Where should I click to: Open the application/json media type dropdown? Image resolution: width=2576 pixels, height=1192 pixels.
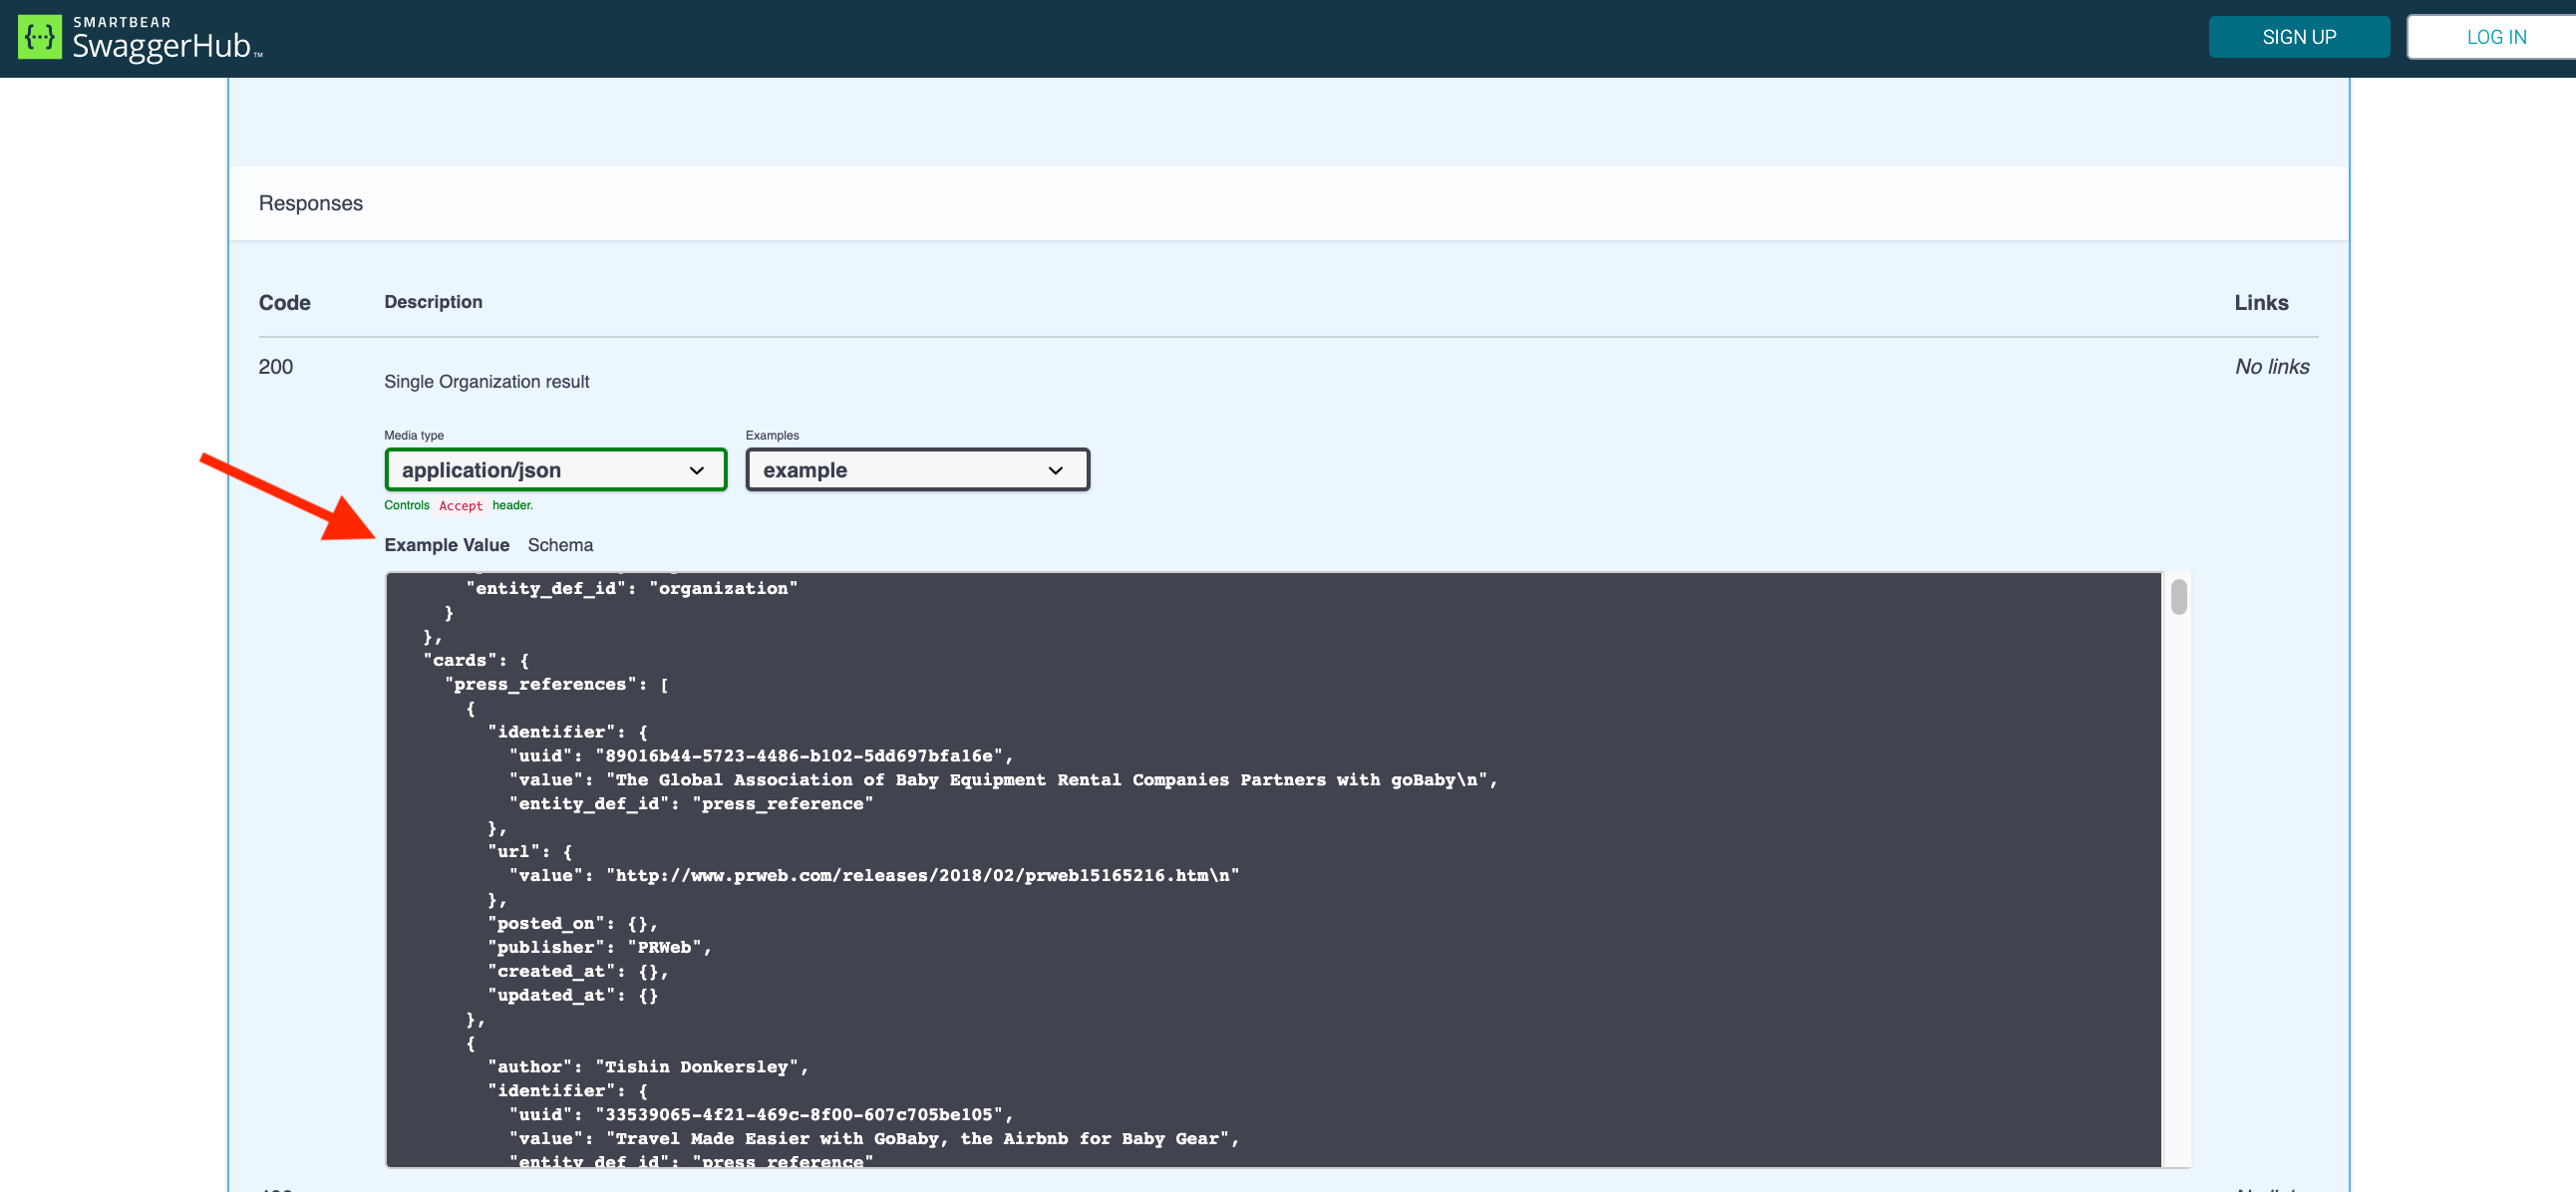(x=554, y=470)
